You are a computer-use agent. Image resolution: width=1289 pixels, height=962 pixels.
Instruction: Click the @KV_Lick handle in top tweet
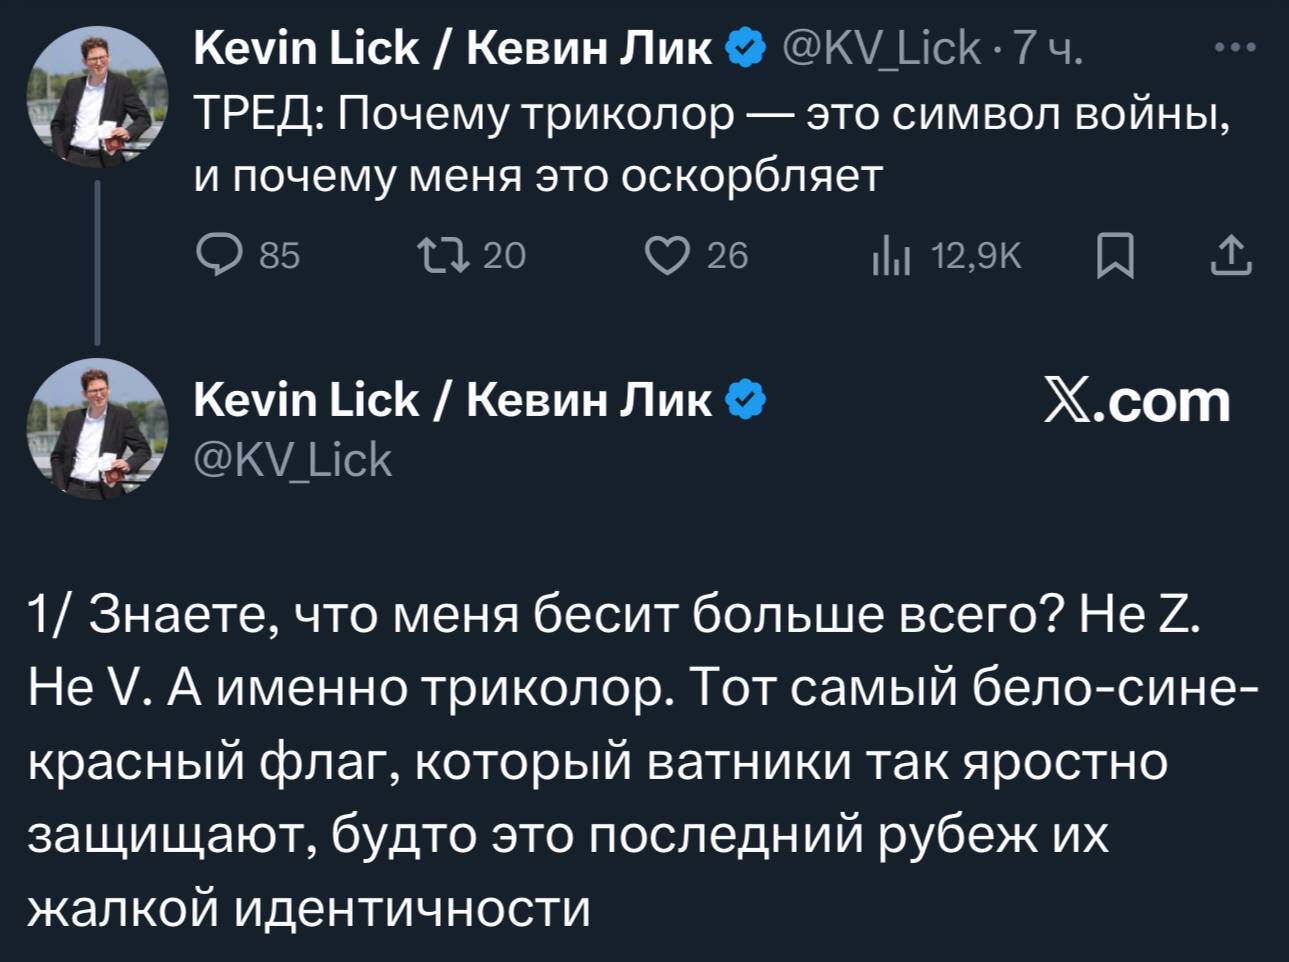pyautogui.click(x=880, y=47)
